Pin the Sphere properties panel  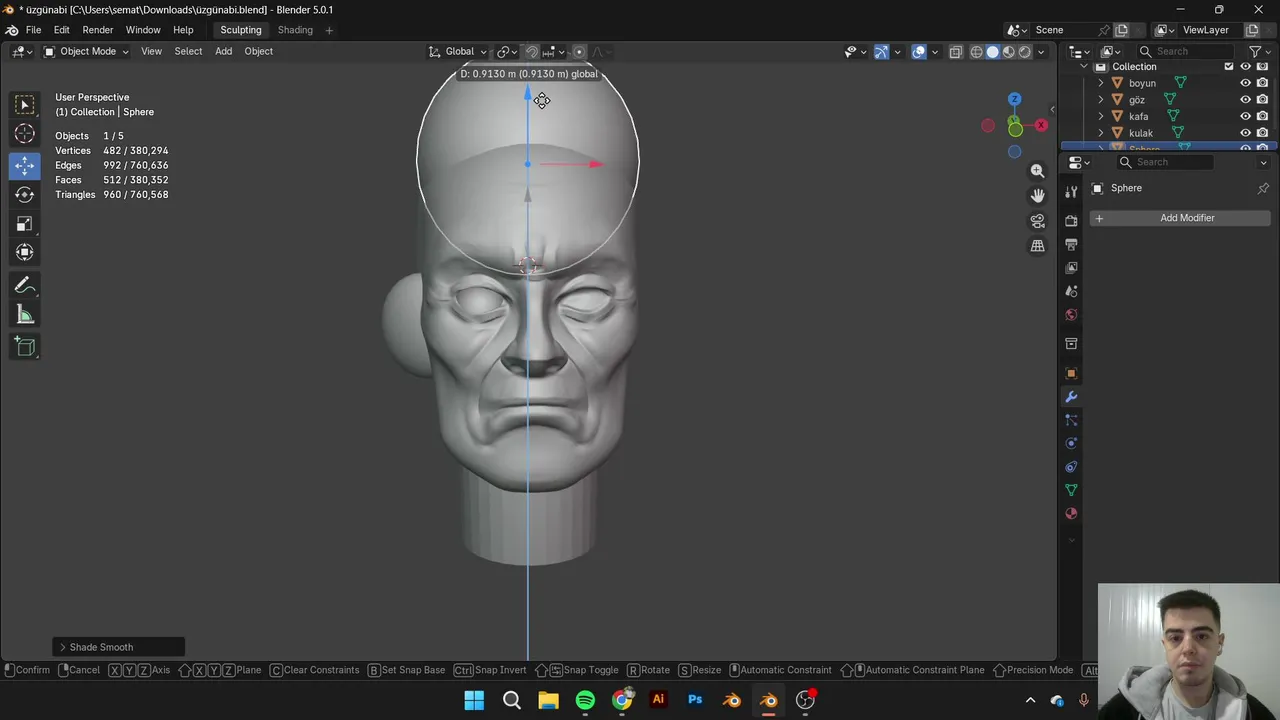[1263, 188]
